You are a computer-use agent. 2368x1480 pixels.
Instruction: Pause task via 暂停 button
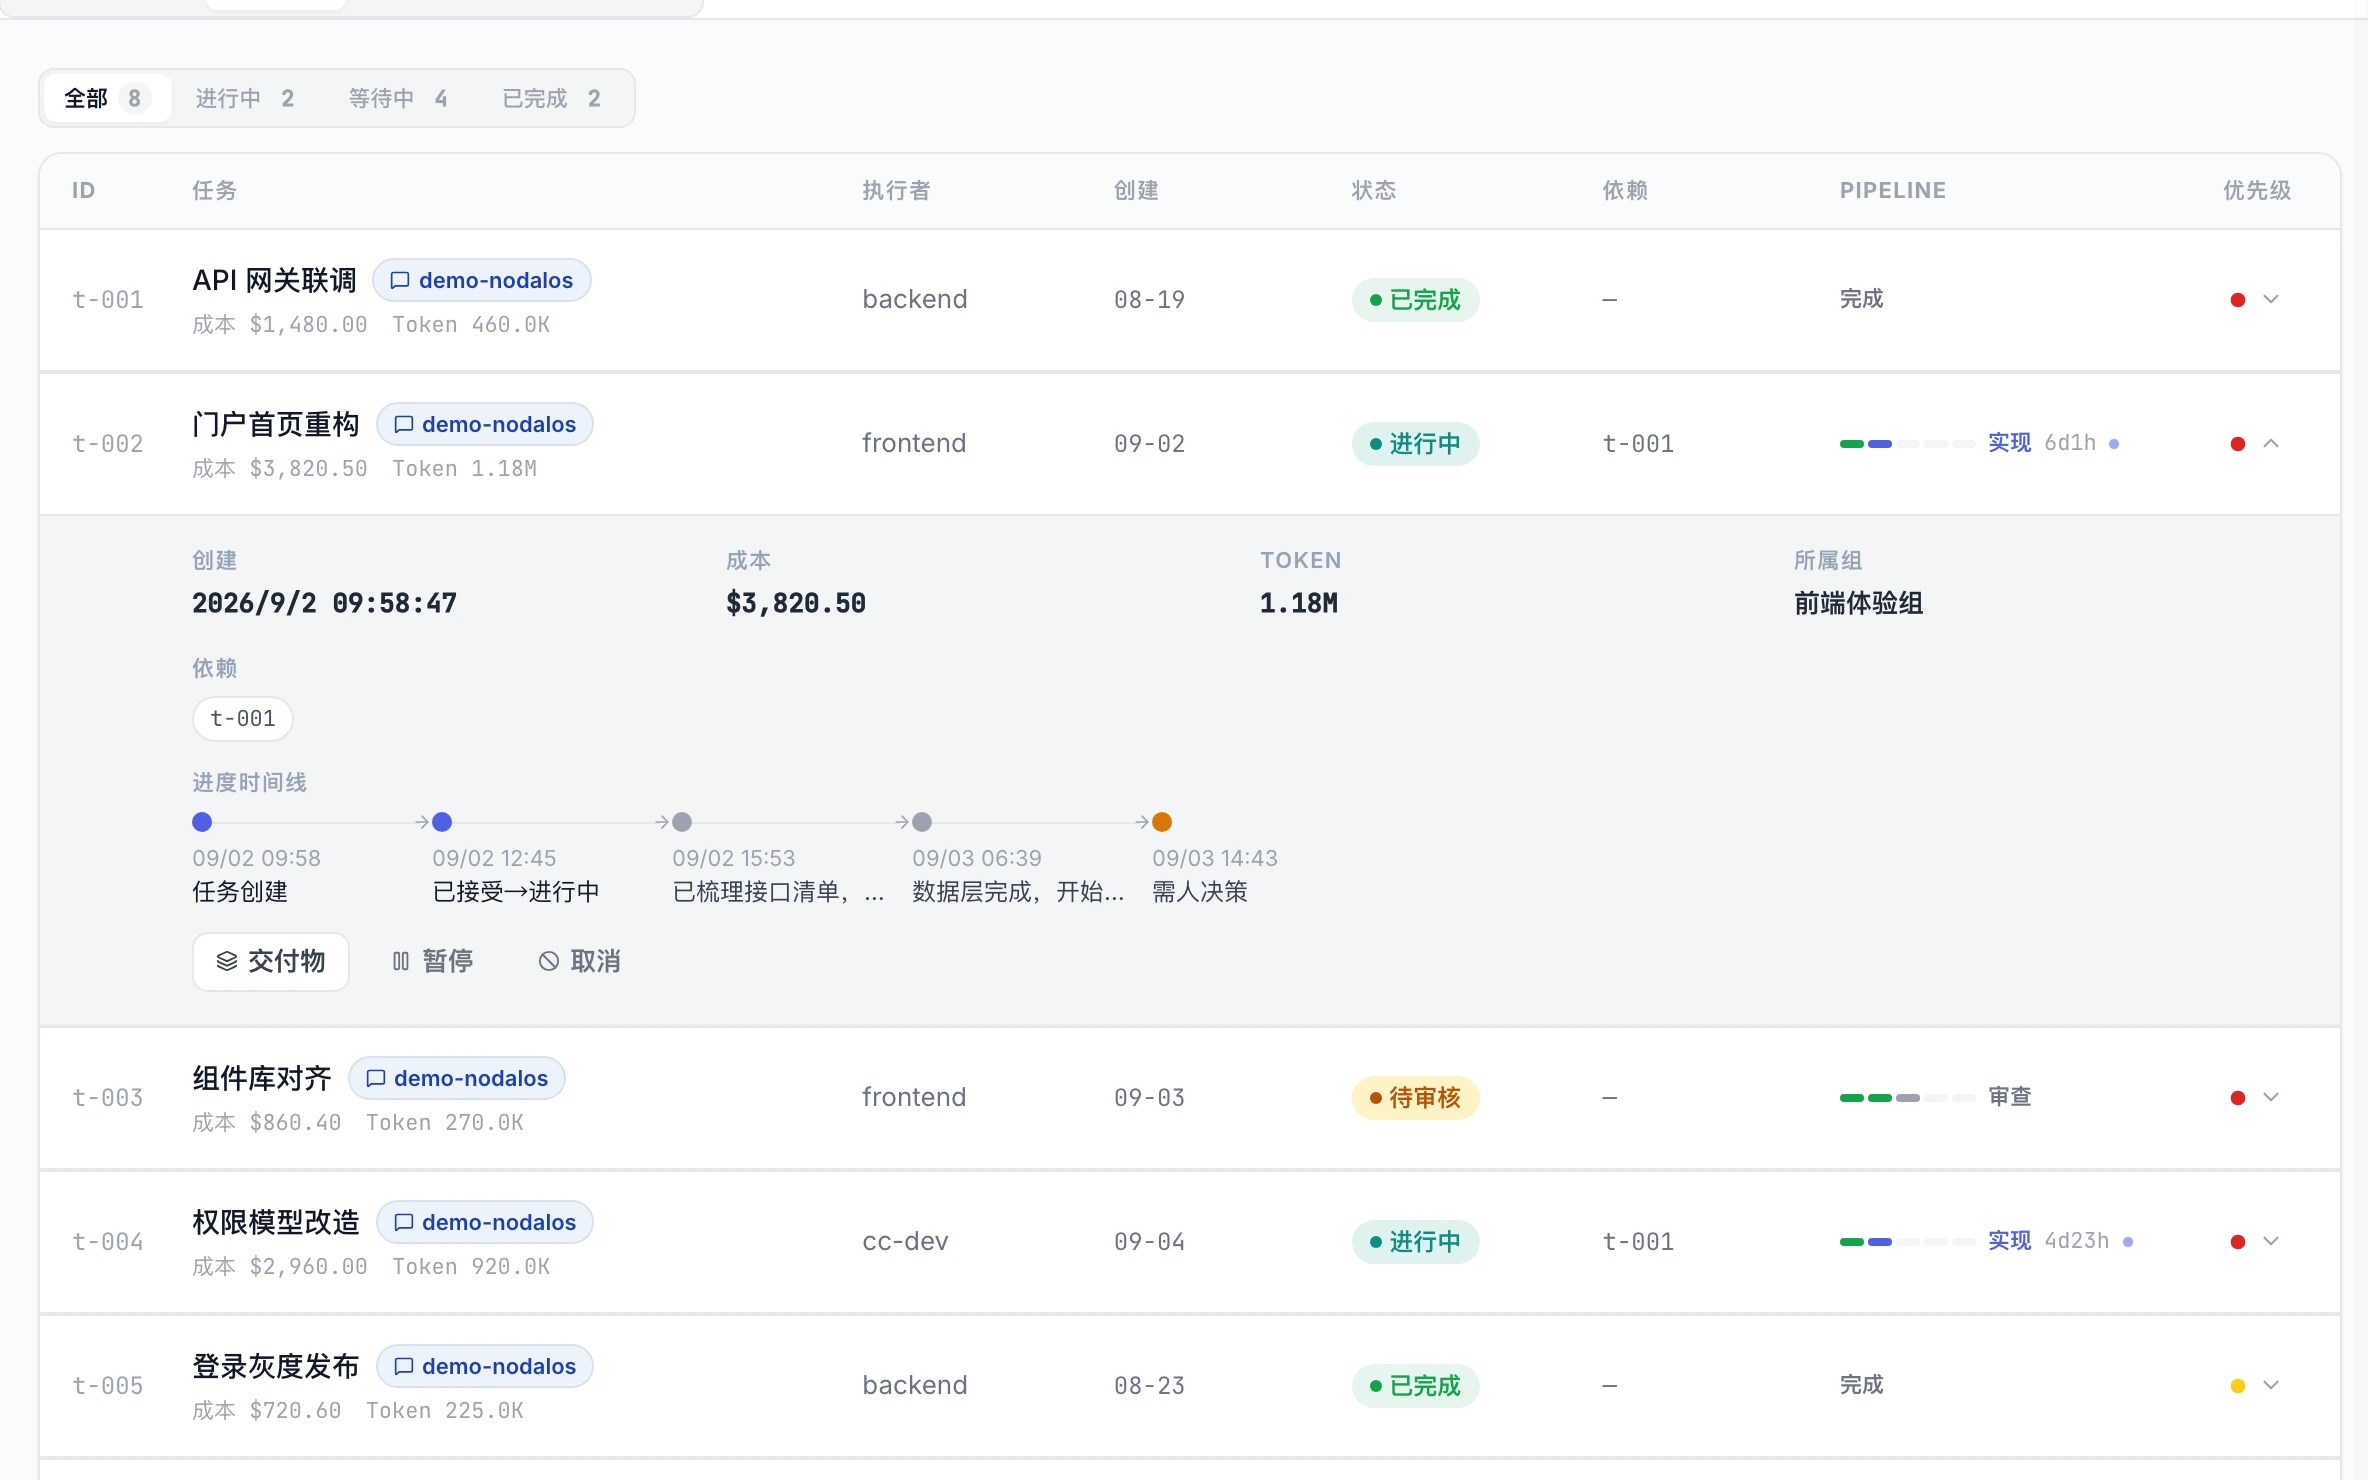click(x=432, y=961)
